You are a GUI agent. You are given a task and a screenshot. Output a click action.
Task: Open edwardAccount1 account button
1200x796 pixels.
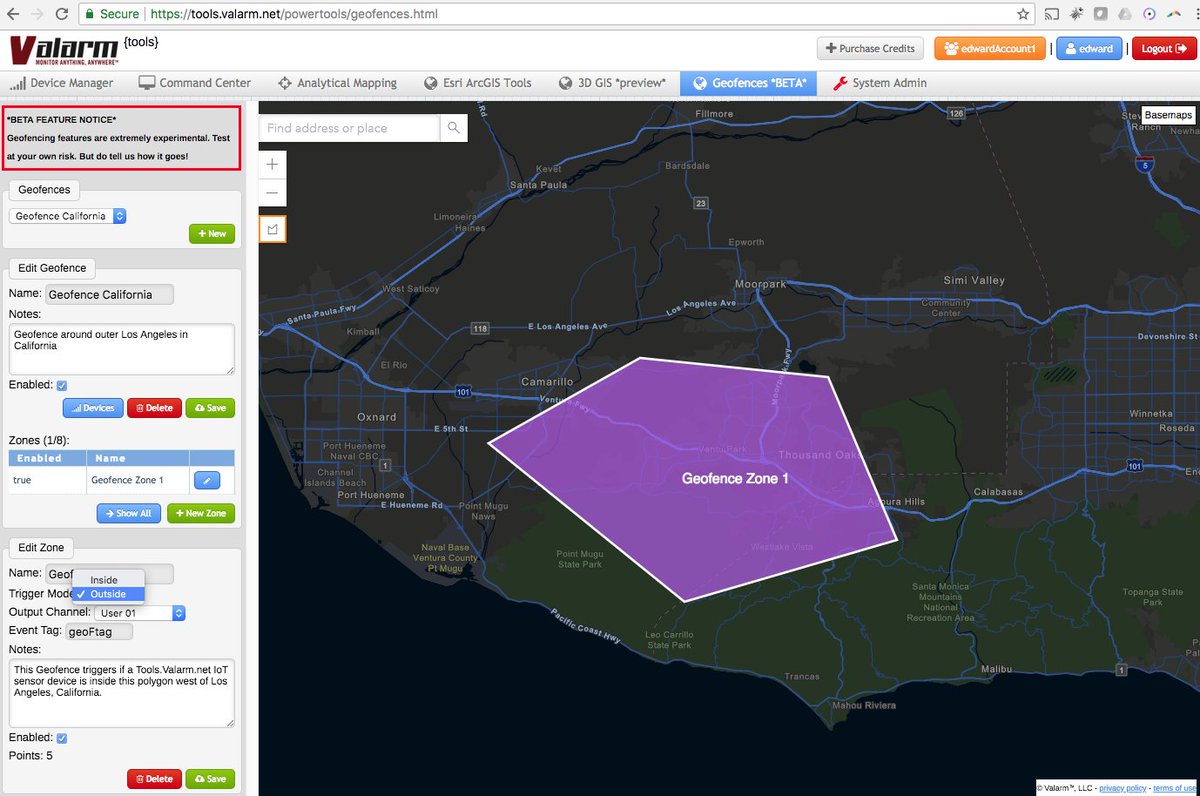(x=990, y=48)
